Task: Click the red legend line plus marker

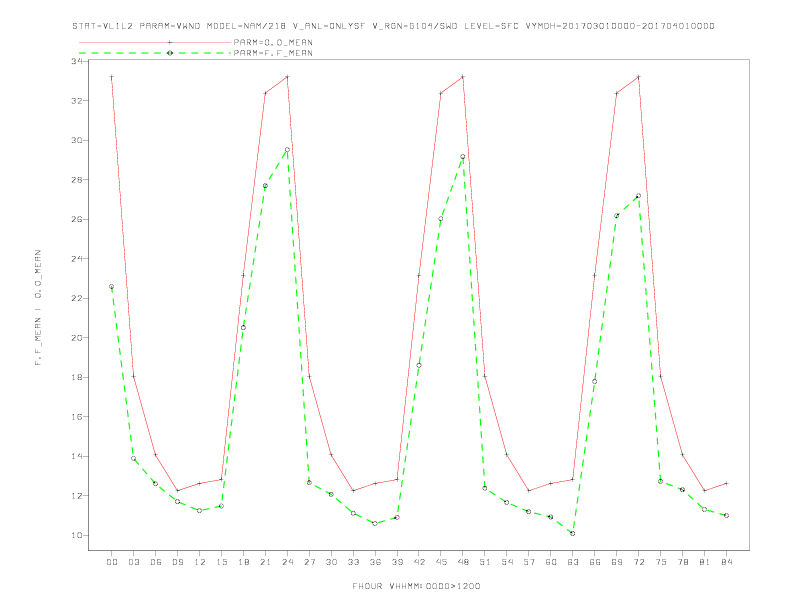Action: click(x=170, y=42)
